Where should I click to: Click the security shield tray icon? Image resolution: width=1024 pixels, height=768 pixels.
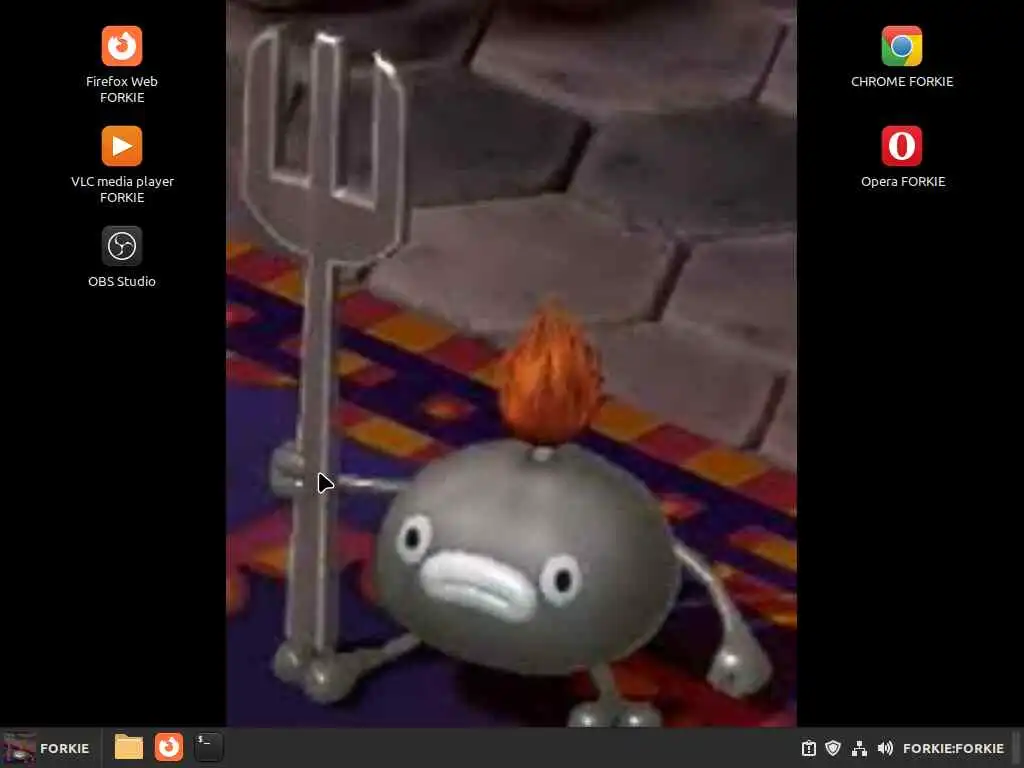[x=833, y=748]
